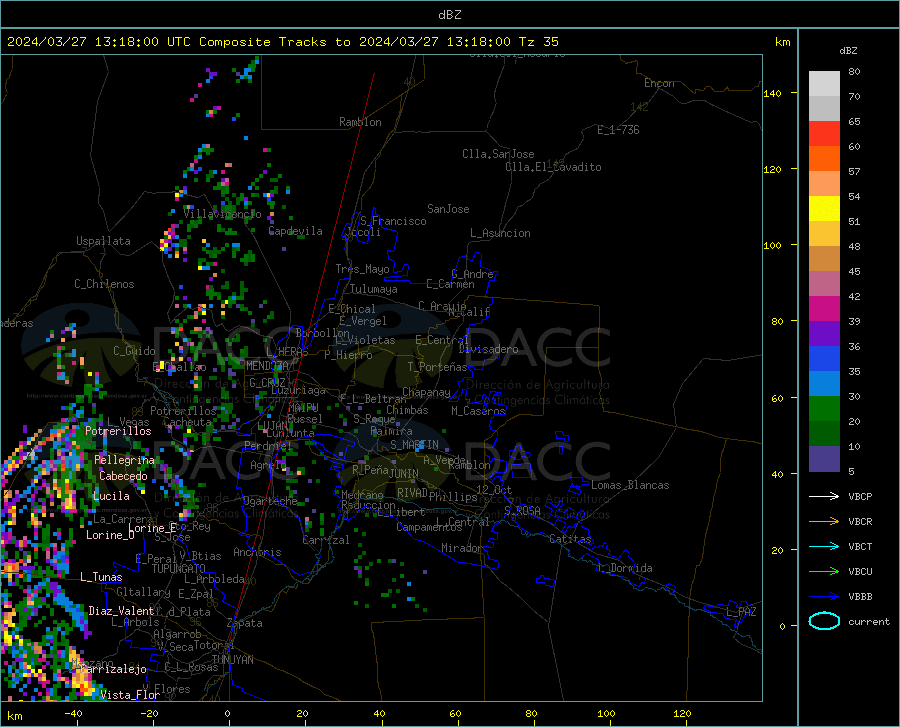Click the Carrizal map label

click(x=326, y=540)
